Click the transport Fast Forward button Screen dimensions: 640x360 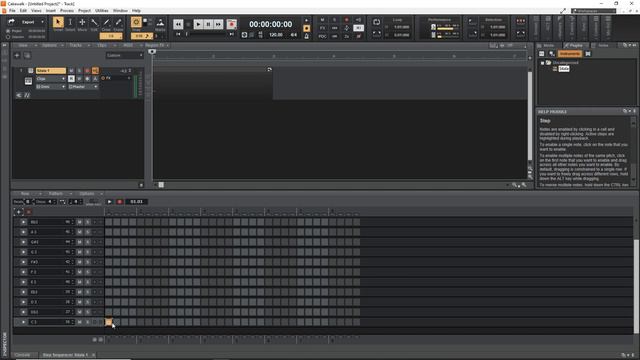click(x=218, y=24)
